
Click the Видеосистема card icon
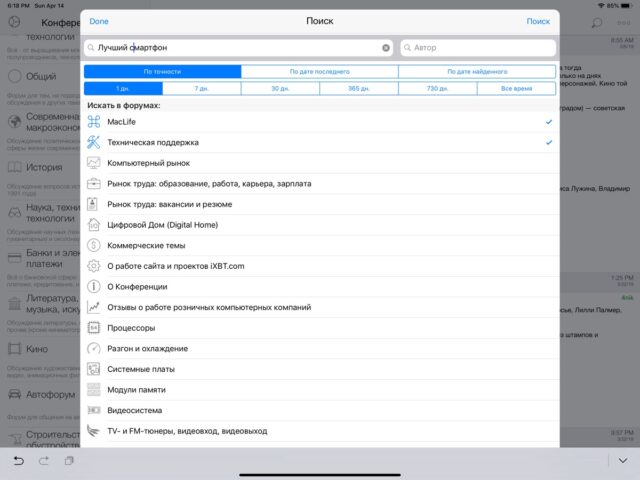[x=93, y=410]
